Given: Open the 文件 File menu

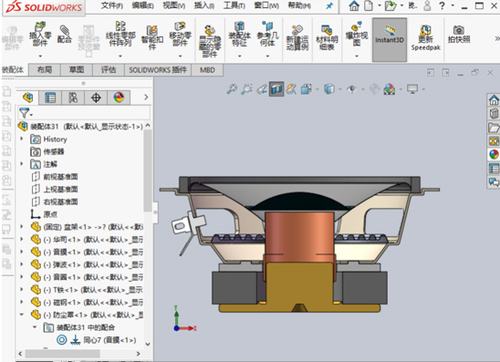Looking at the screenshot, I should click(x=112, y=6).
